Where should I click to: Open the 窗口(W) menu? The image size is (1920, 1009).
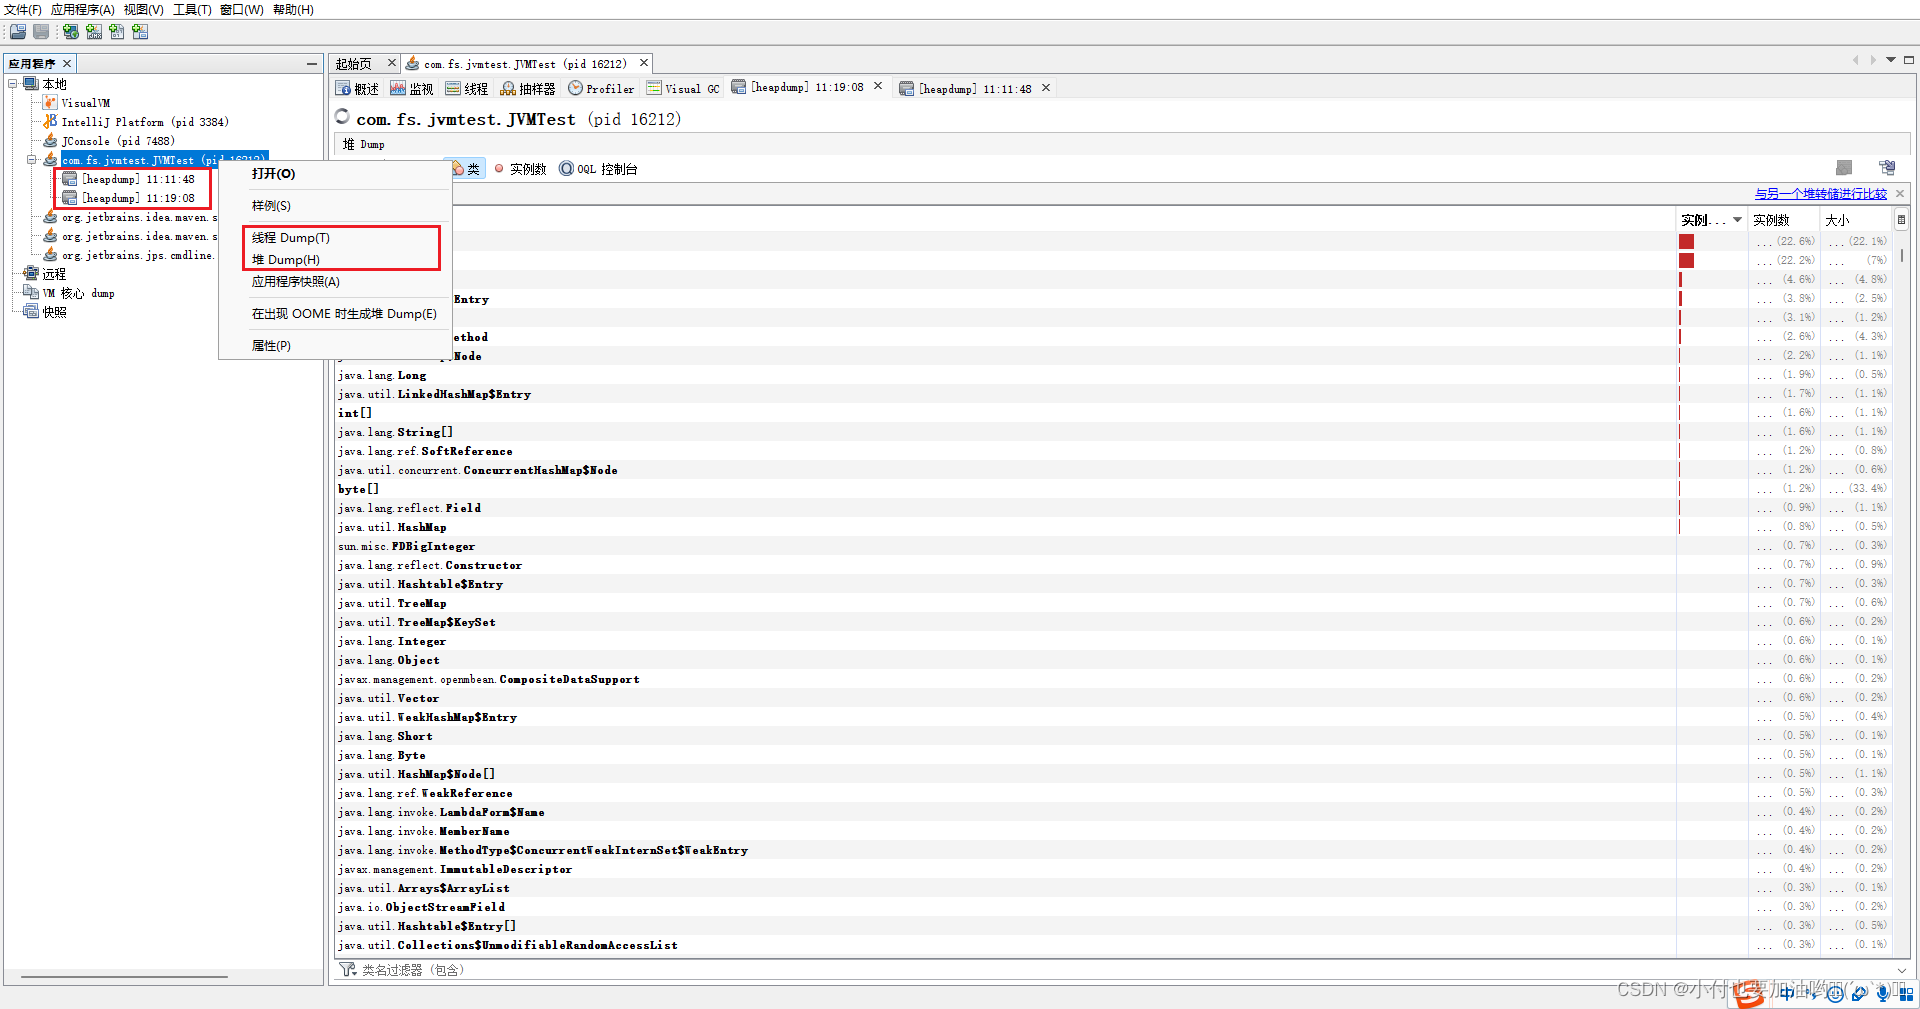(241, 10)
